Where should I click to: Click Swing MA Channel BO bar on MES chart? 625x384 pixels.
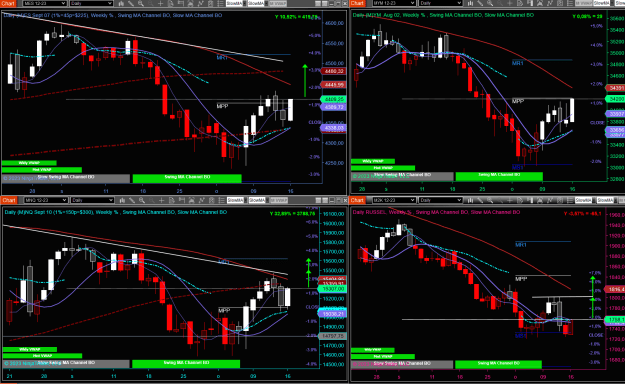(x=187, y=177)
